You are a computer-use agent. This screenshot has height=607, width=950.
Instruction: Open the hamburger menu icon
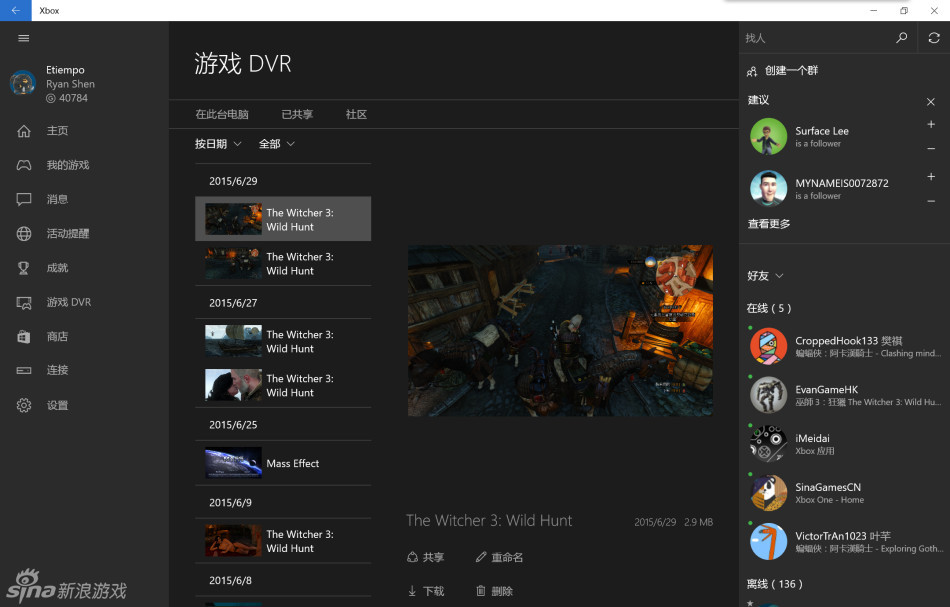click(x=24, y=38)
